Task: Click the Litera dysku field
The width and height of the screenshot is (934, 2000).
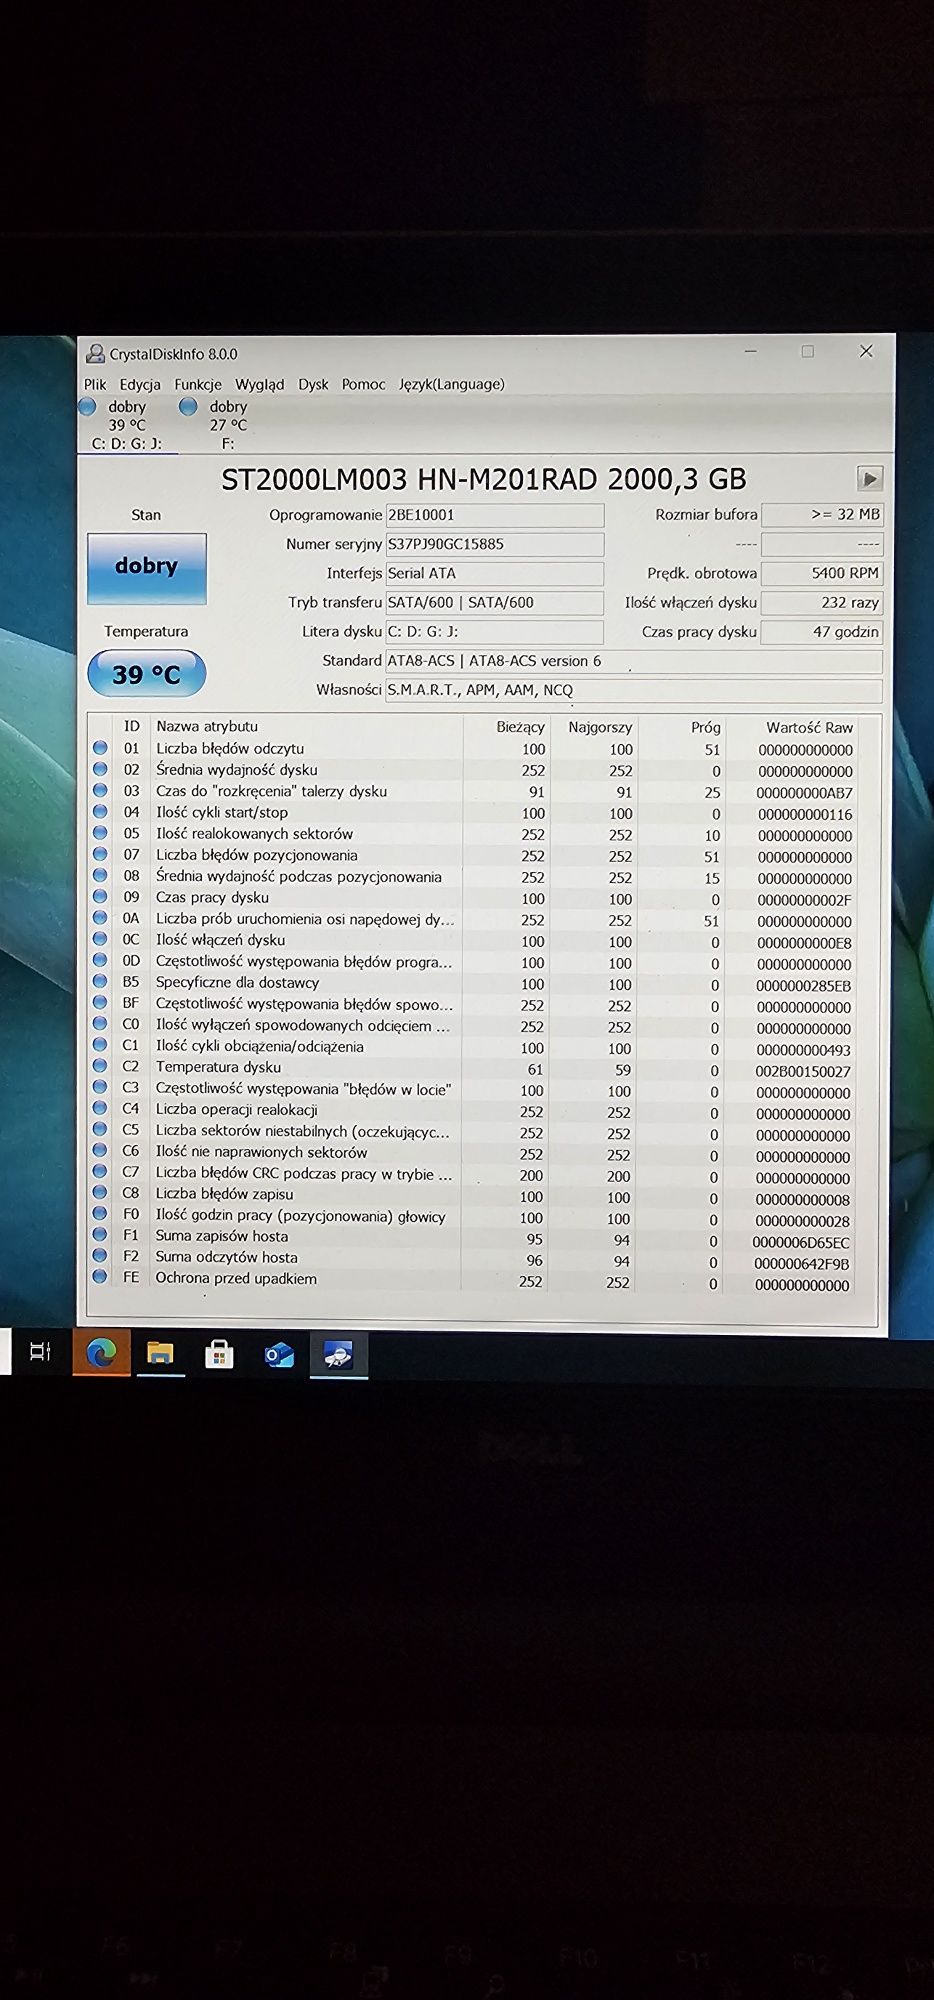Action: coord(495,631)
